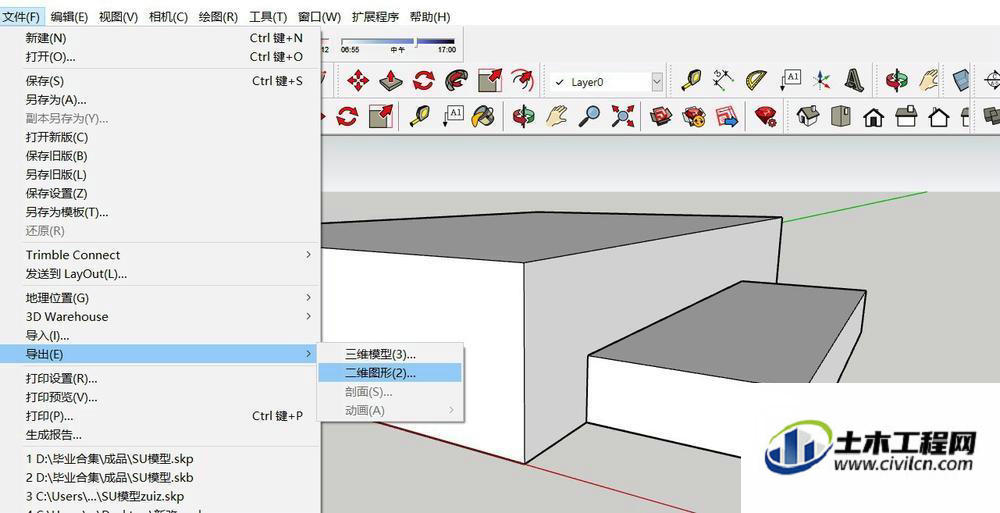Open the 编辑(E) menu
Image resolution: width=1000 pixels, height=513 pixels.
tap(69, 17)
